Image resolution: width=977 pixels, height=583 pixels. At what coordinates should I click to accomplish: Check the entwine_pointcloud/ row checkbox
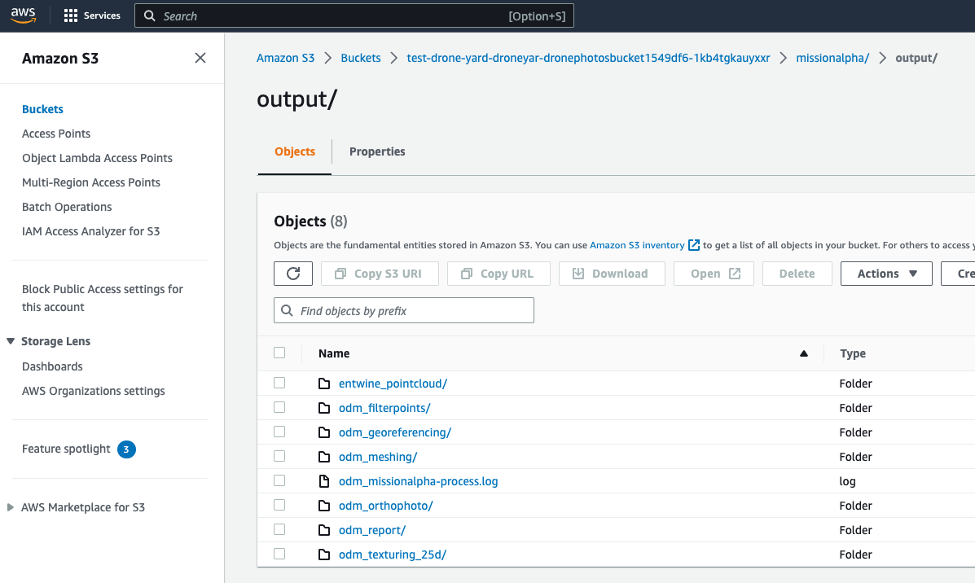click(x=279, y=382)
